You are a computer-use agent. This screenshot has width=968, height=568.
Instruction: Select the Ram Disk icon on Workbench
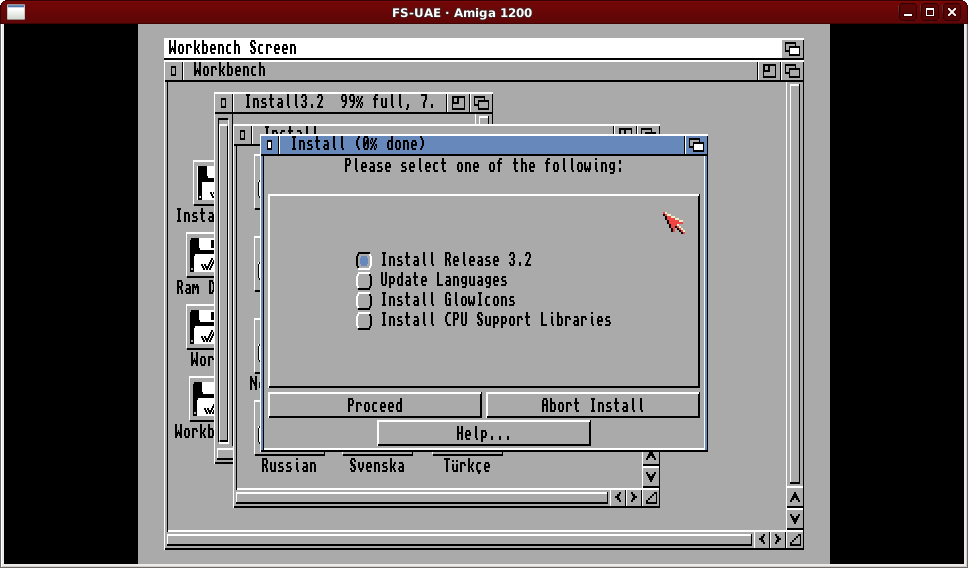point(201,254)
